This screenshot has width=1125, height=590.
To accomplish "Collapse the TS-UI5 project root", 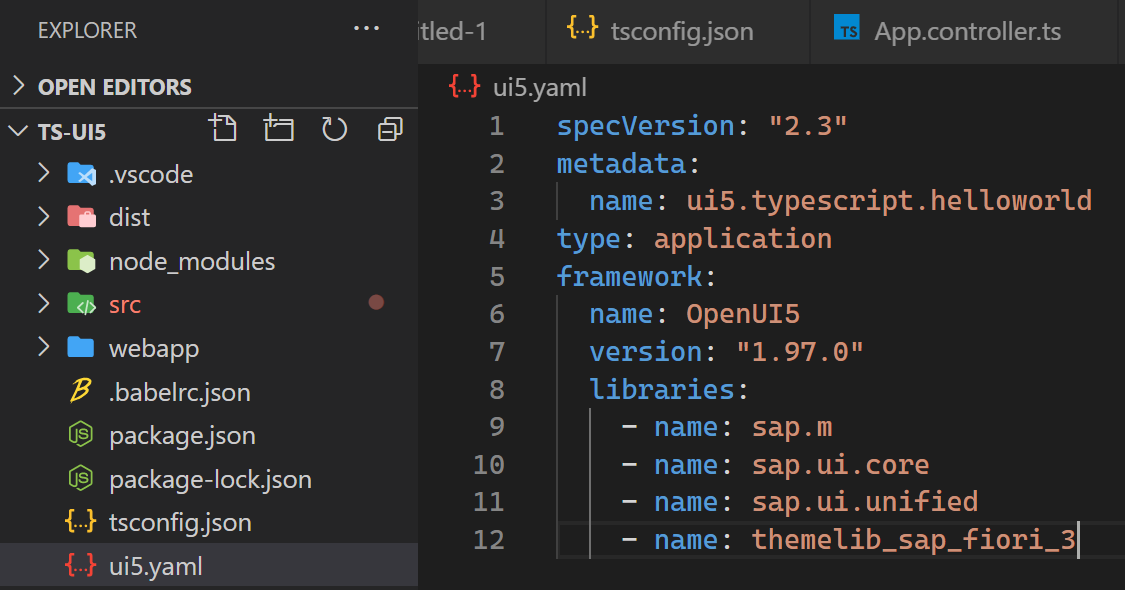I will pyautogui.click(x=19, y=131).
